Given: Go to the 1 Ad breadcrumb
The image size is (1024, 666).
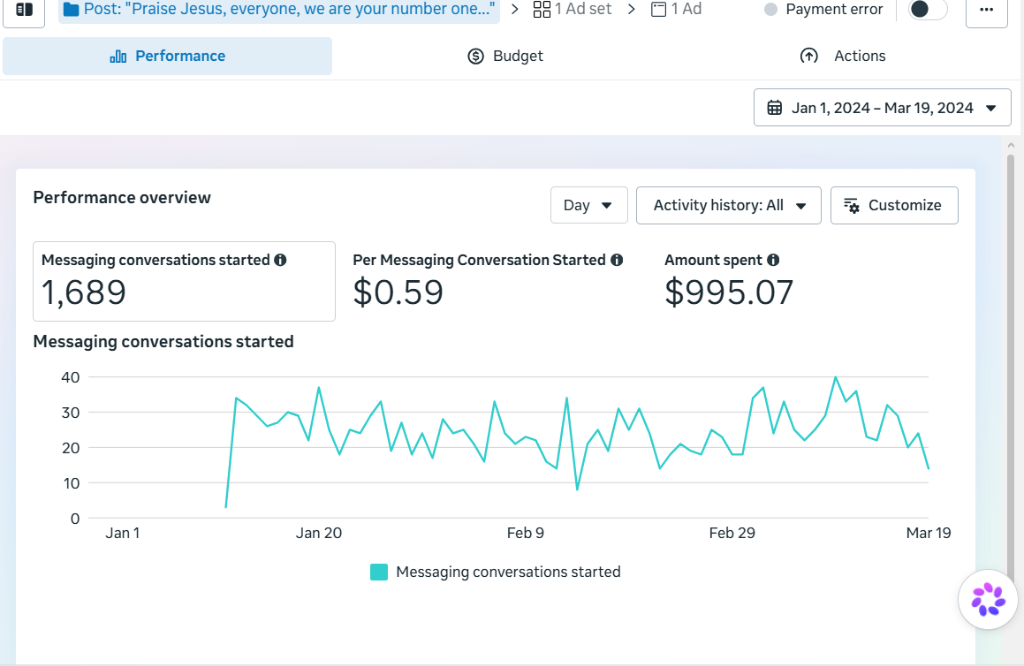Looking at the screenshot, I should (676, 9).
